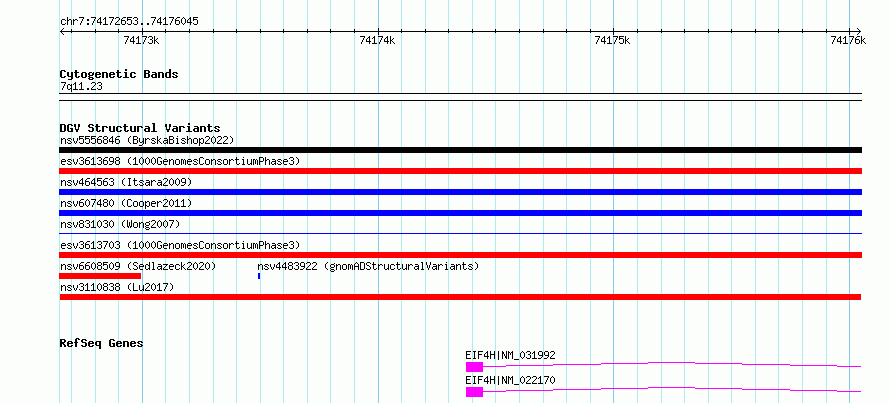890x403 pixels.
Task: Open the nsv5556846 (ByrskaBishop2022) label
Action: (147, 140)
